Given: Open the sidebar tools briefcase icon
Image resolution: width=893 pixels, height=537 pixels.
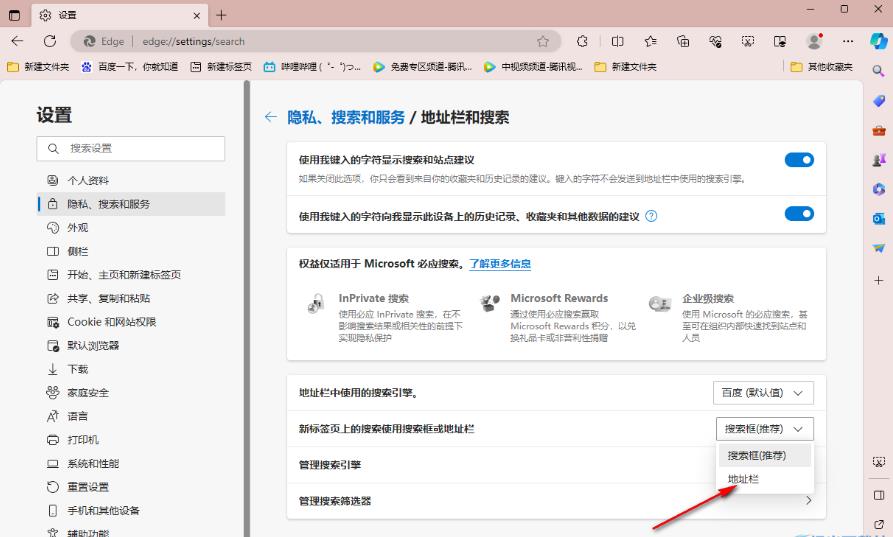Looking at the screenshot, I should point(879,130).
